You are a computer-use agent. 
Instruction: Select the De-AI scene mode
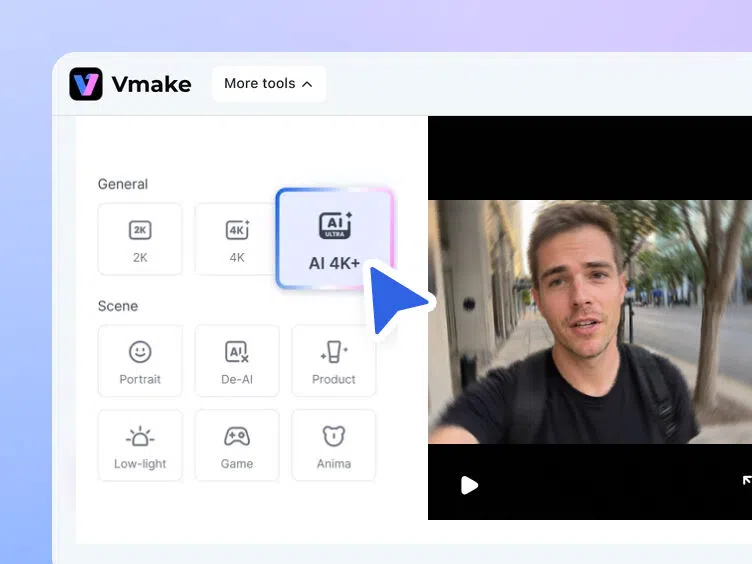pos(237,361)
